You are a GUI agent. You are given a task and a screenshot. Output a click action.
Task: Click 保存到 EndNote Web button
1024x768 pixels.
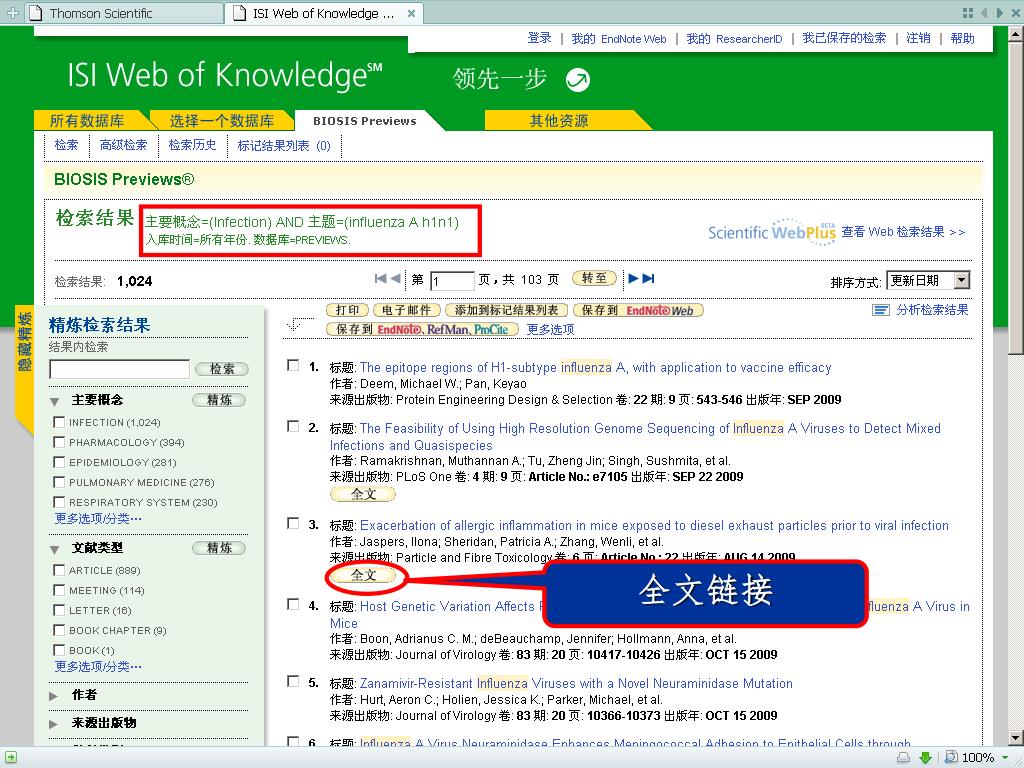[x=638, y=310]
